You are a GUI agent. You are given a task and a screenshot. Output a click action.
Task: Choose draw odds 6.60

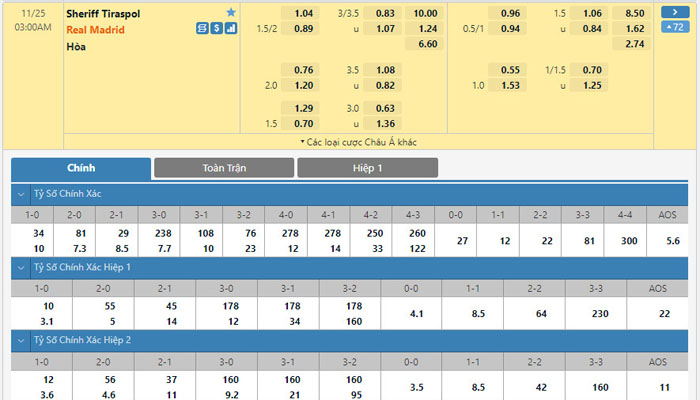pos(424,44)
